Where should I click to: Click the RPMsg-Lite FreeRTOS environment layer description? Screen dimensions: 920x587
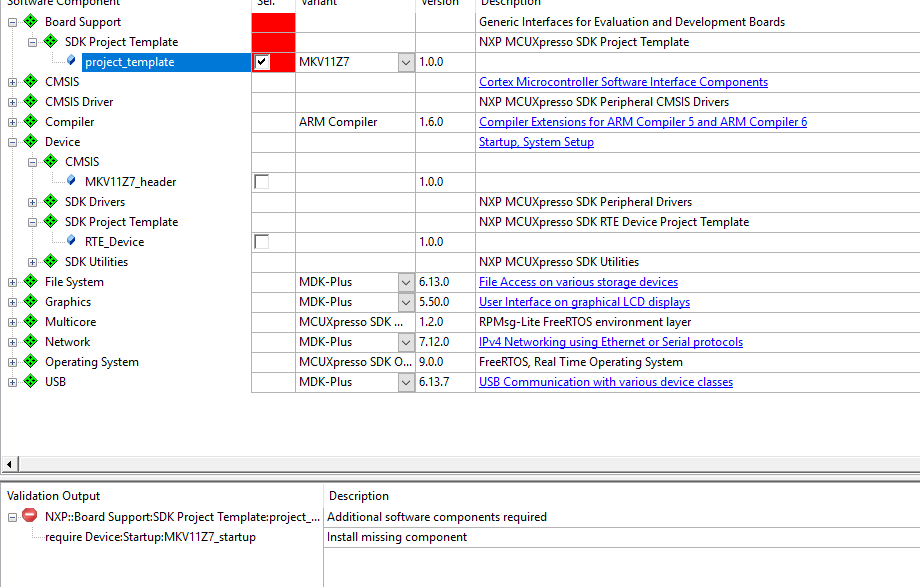tap(585, 322)
